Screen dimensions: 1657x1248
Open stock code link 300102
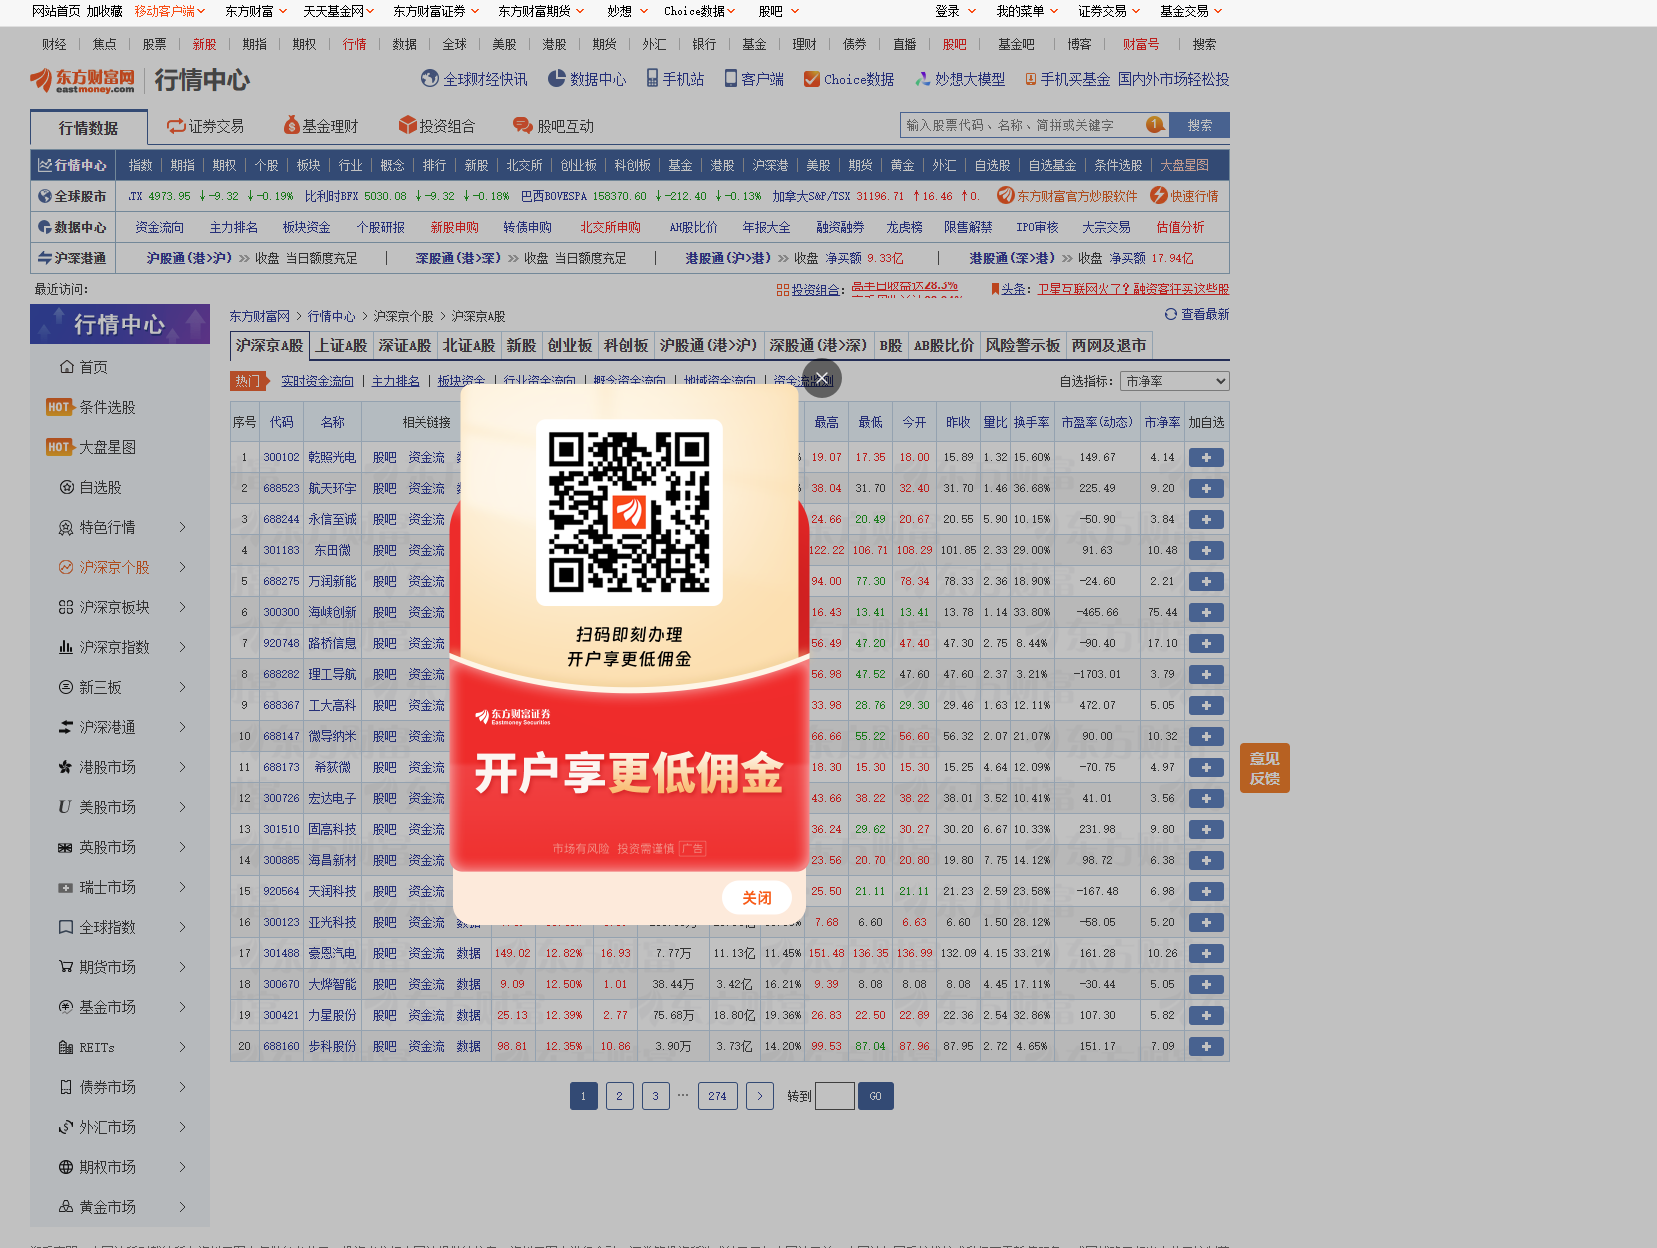point(281,457)
